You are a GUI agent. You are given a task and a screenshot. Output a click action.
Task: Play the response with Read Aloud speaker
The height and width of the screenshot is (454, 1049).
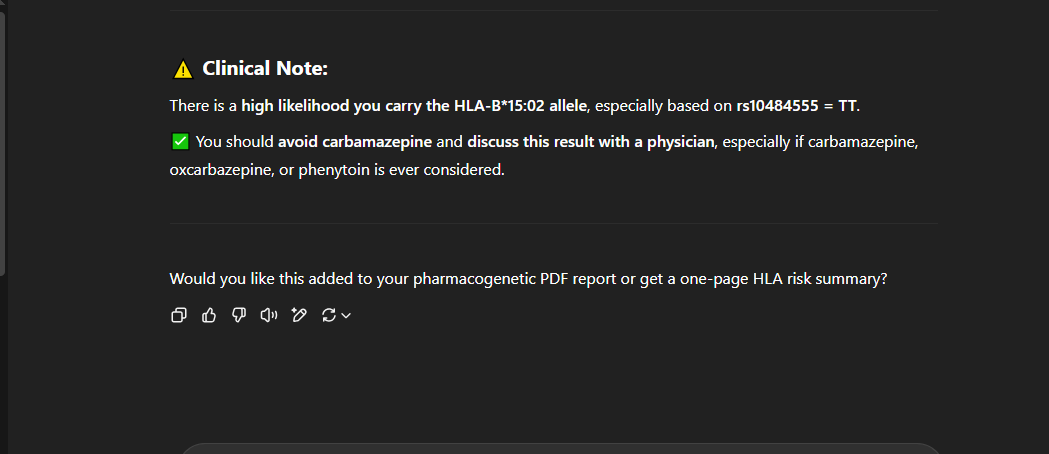tap(268, 315)
